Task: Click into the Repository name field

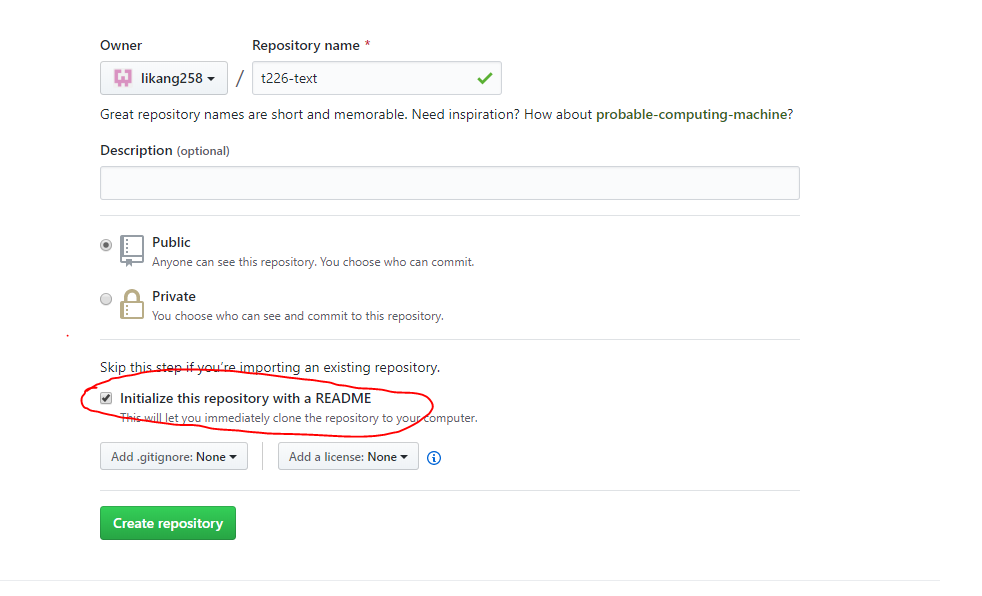Action: click(x=376, y=78)
